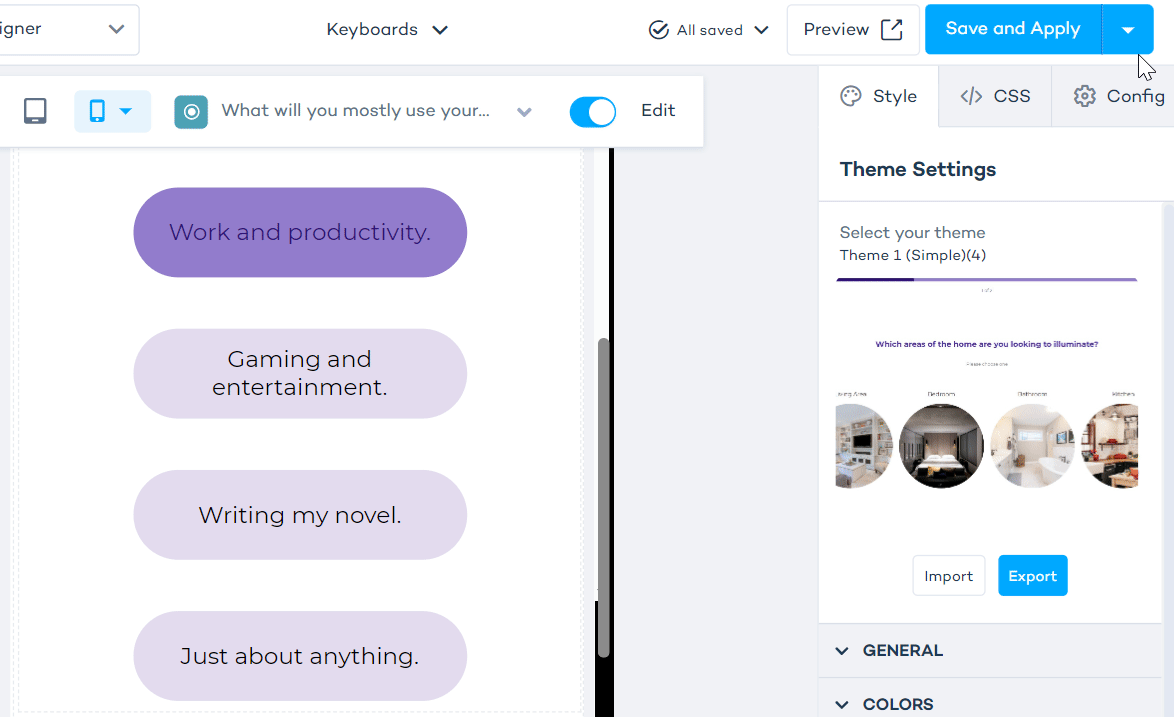
Task: Select the Gaming and entertainment answer
Action: 300,373
